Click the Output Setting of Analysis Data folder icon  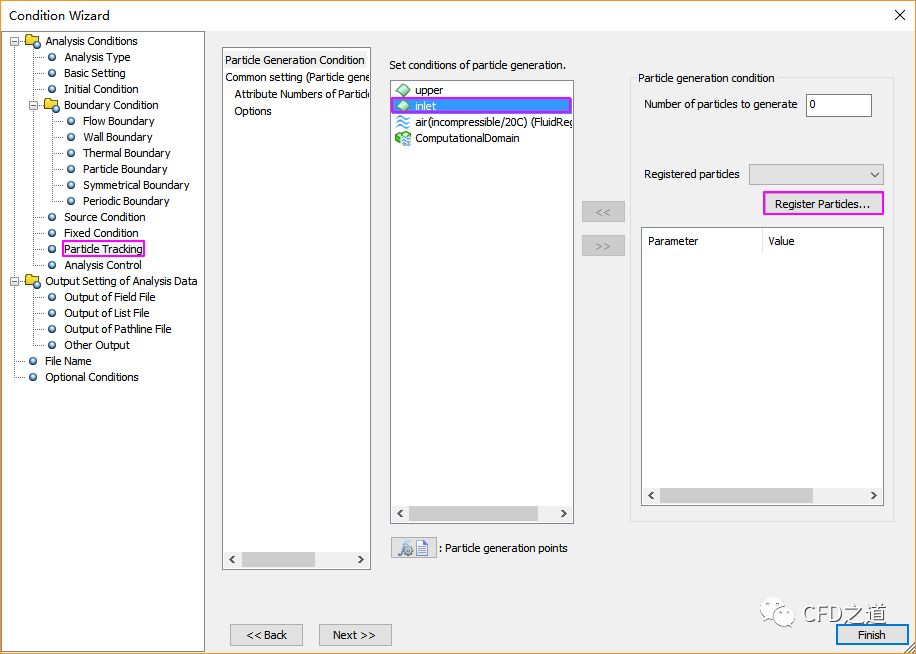pyautogui.click(x=33, y=281)
